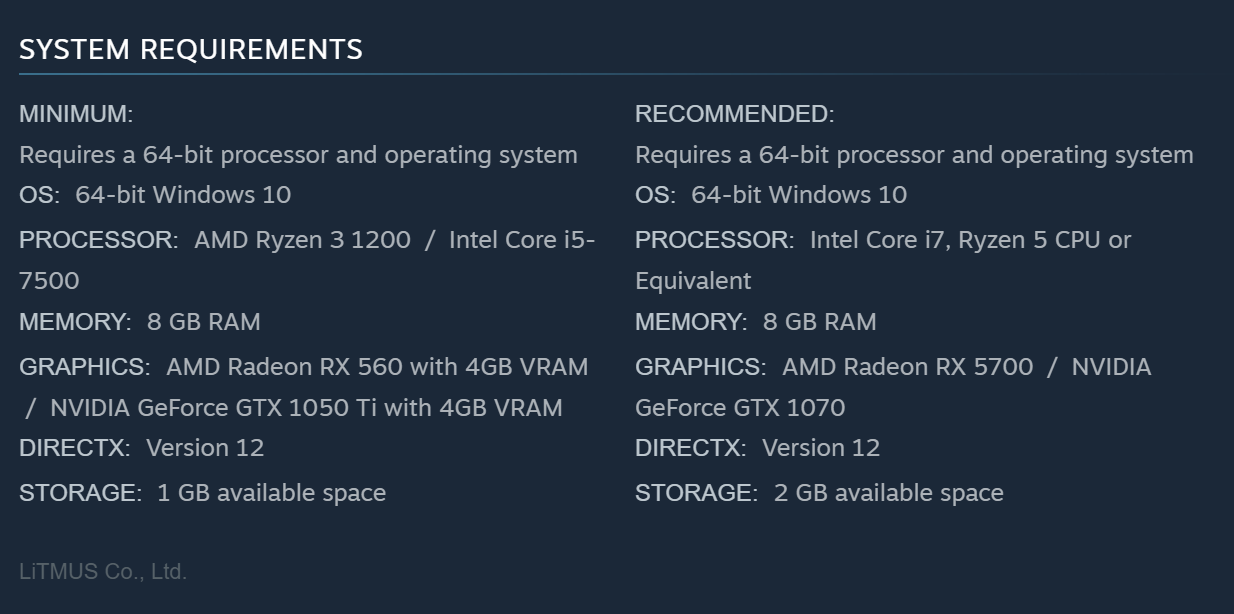Click the recommended 64-bit processor requirement note
1234x614 pixels.
pyautogui.click(x=914, y=155)
